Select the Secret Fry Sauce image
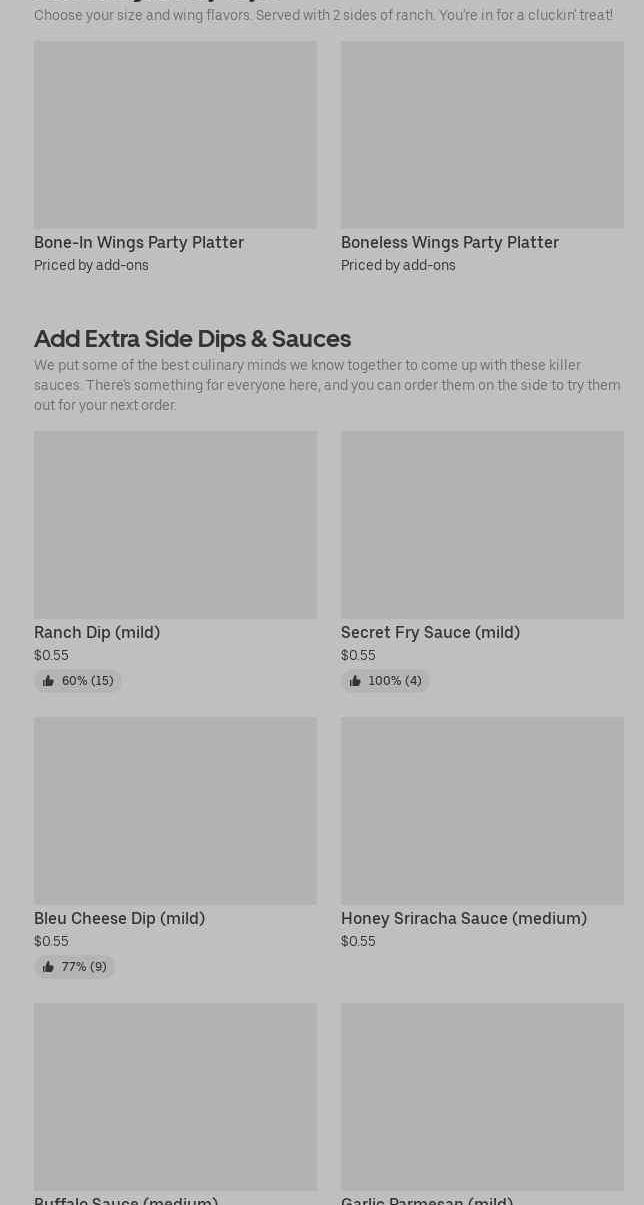The height and width of the screenshot is (1205, 644). [482, 524]
